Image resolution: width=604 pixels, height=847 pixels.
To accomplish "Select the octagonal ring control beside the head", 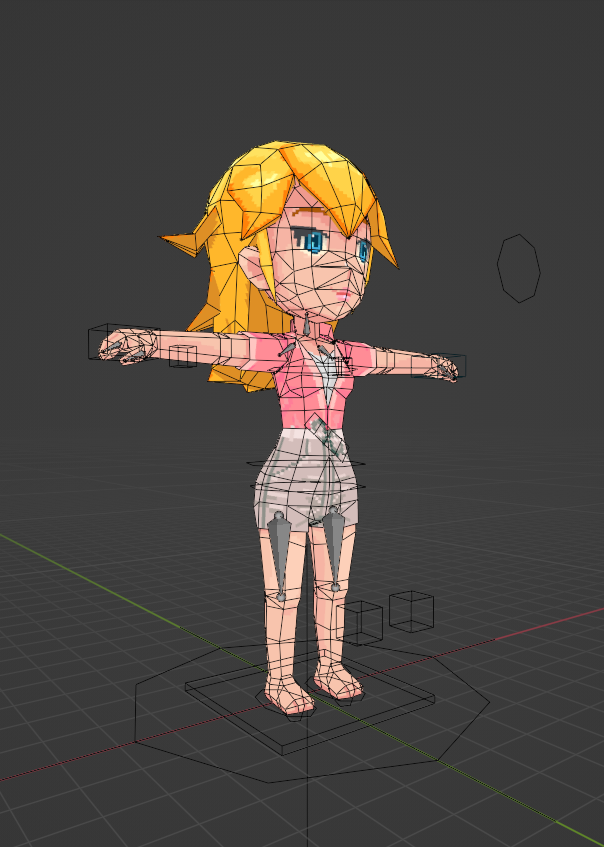I will coord(519,268).
